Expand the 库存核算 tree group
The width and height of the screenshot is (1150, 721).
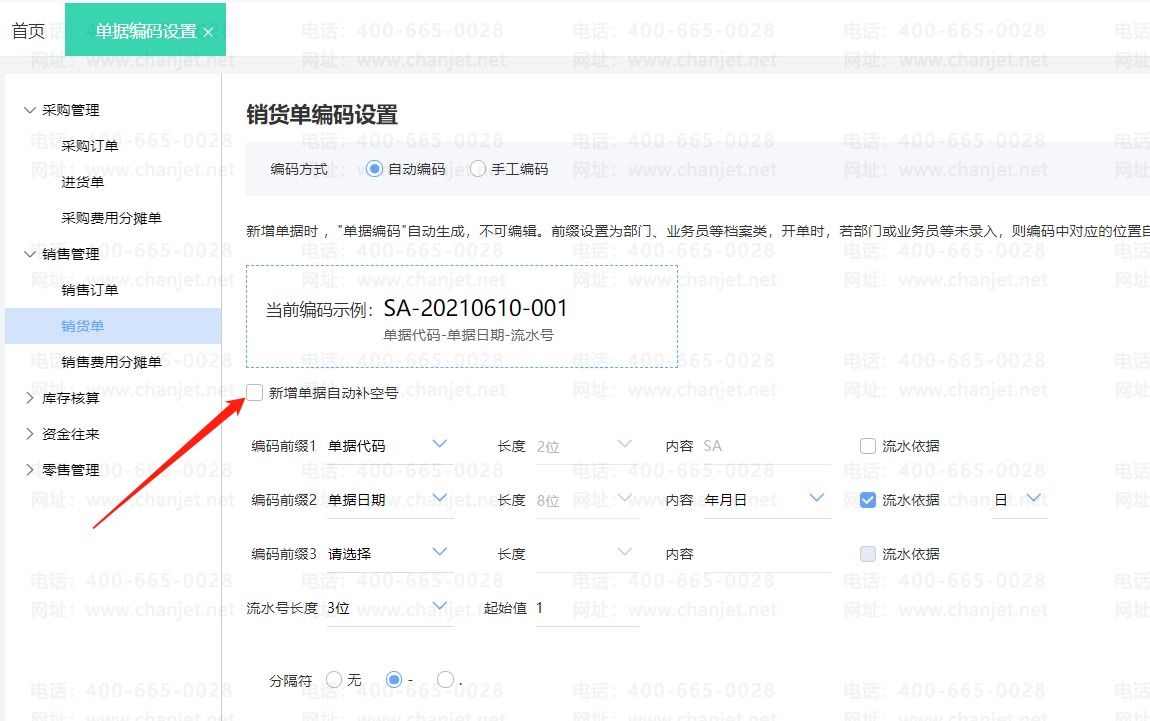point(29,398)
